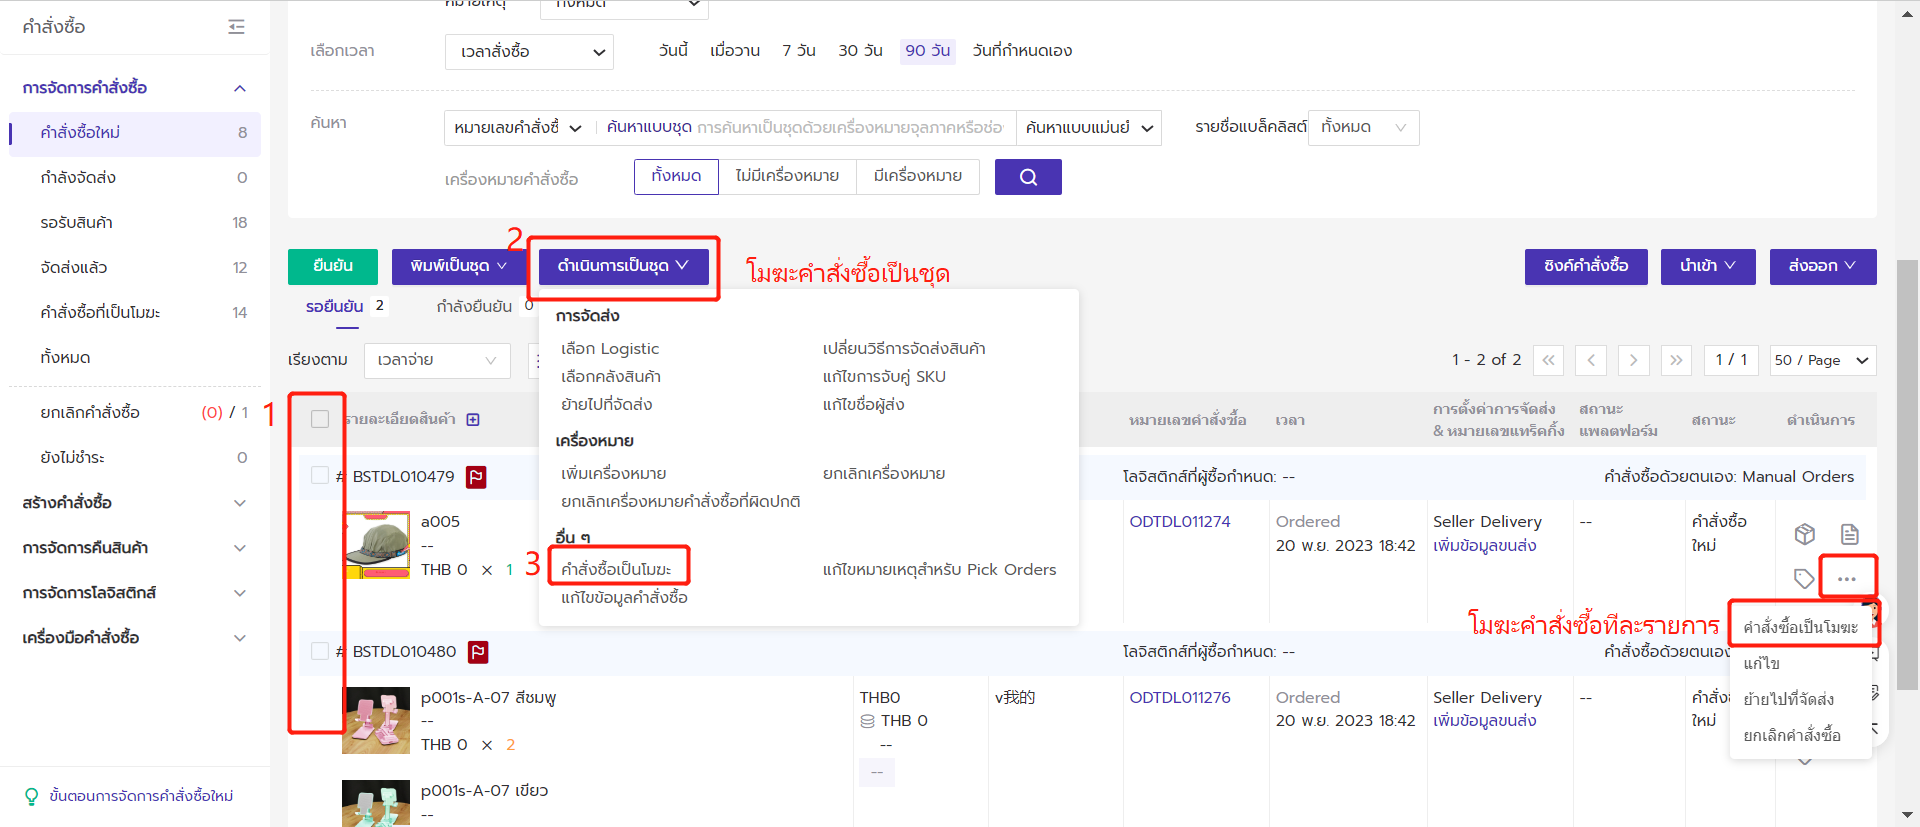Check the box for order BSTDL010479

click(x=320, y=476)
